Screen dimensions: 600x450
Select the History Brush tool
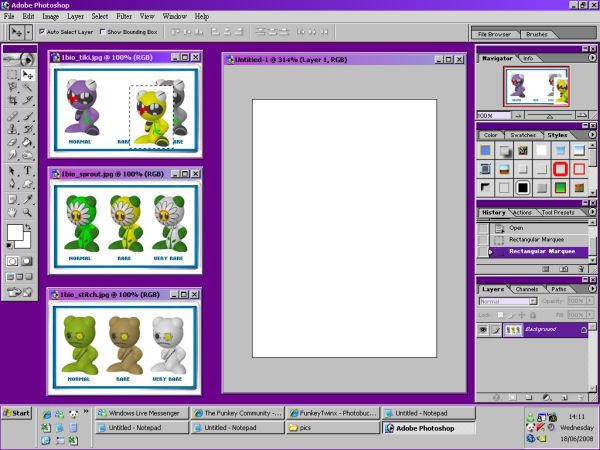(27, 129)
